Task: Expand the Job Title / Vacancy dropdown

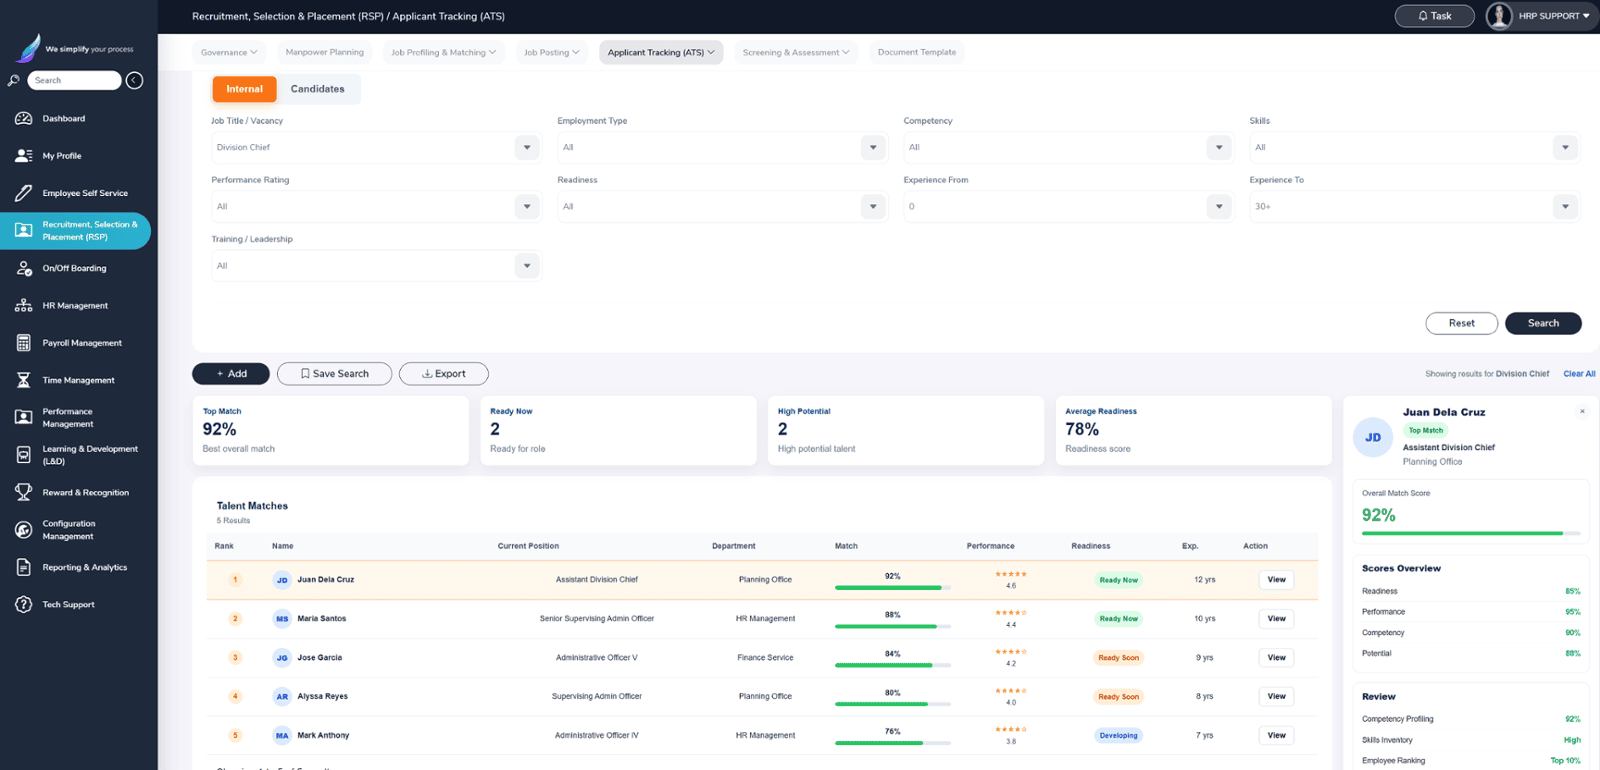Action: 376,147
